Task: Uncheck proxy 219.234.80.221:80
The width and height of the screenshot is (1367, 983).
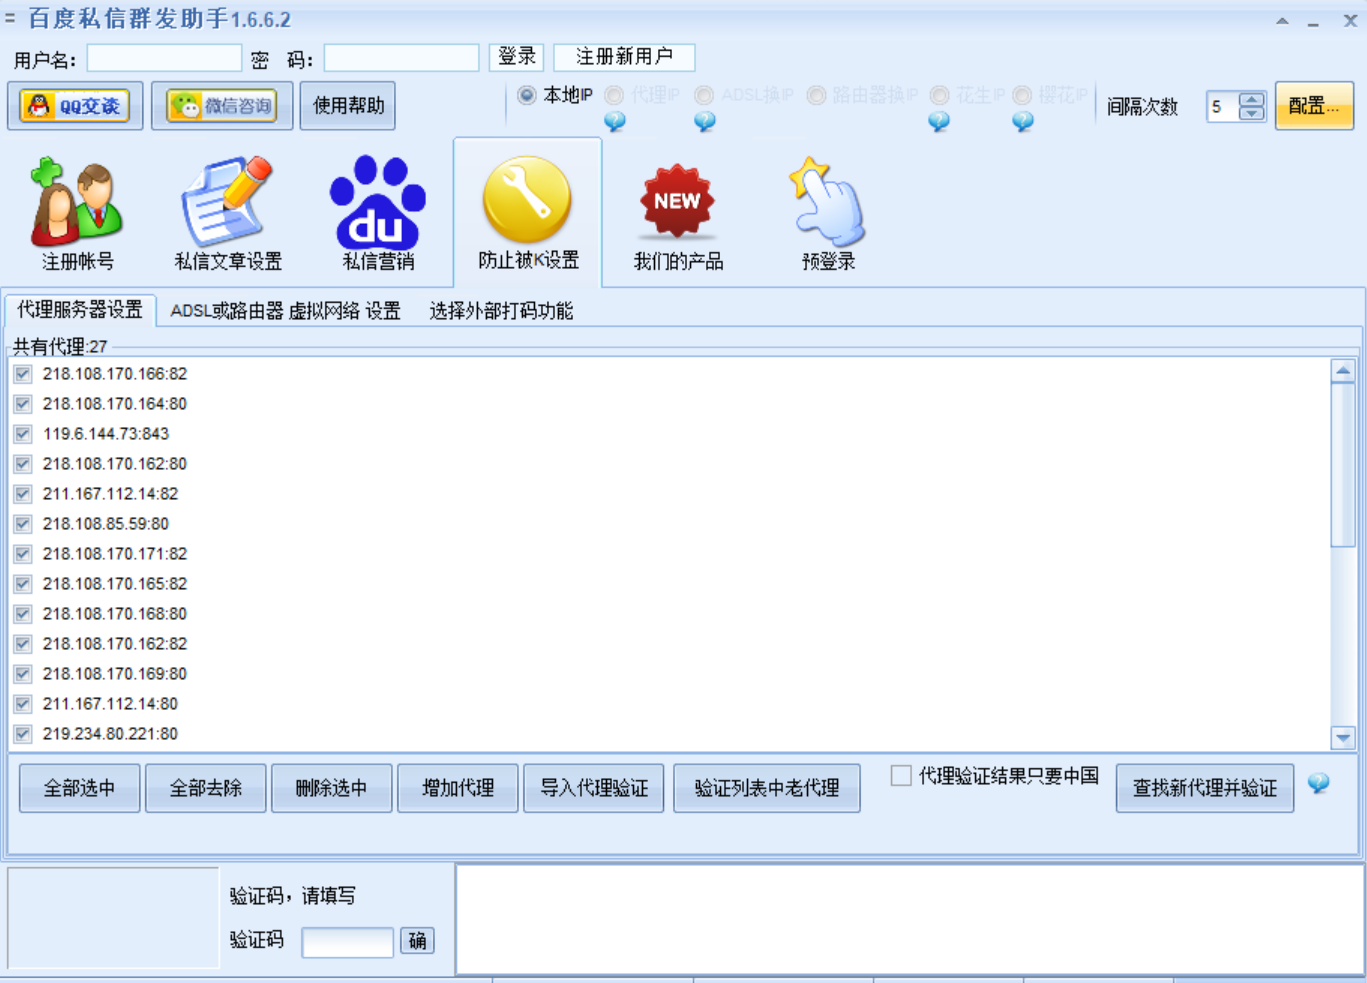Action: [23, 734]
